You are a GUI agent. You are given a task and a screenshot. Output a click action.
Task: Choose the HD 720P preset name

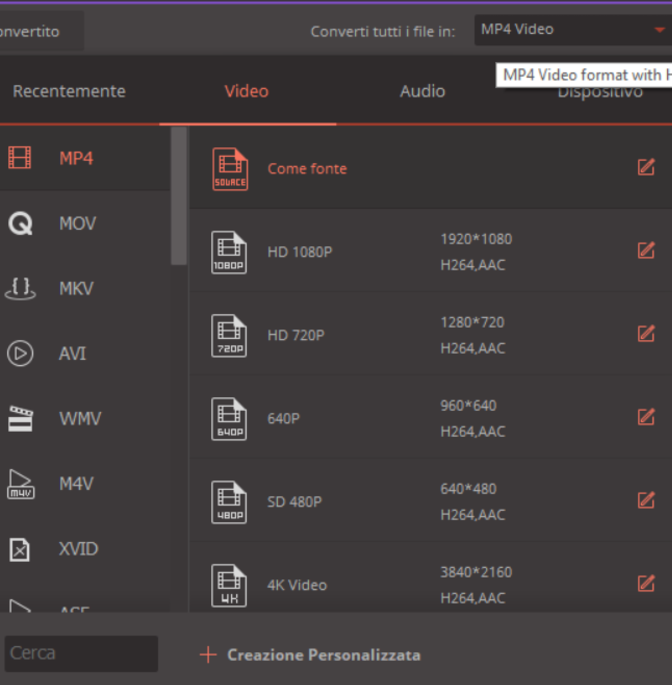[x=296, y=336]
